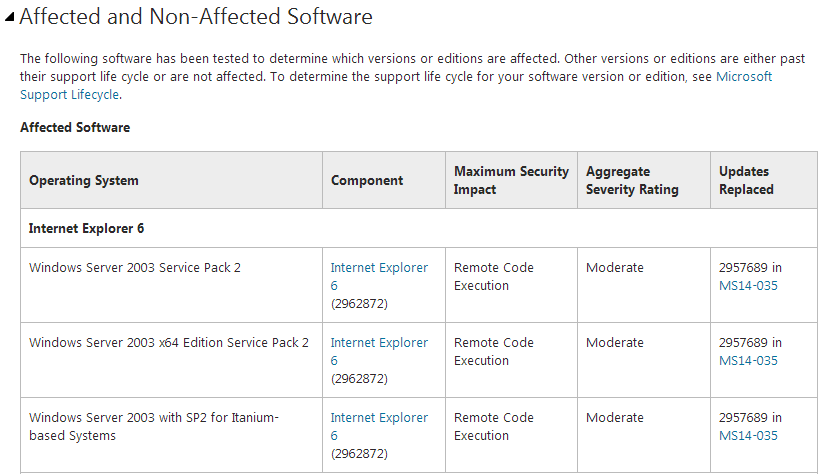Select the Windows Server 2003 Service Pack 2 cell

[135, 268]
